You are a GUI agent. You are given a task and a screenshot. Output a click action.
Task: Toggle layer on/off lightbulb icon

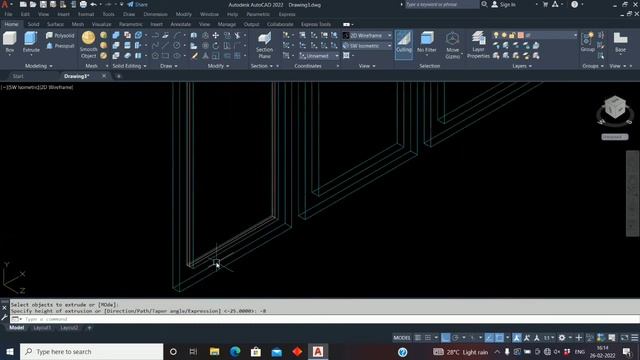pos(496,36)
